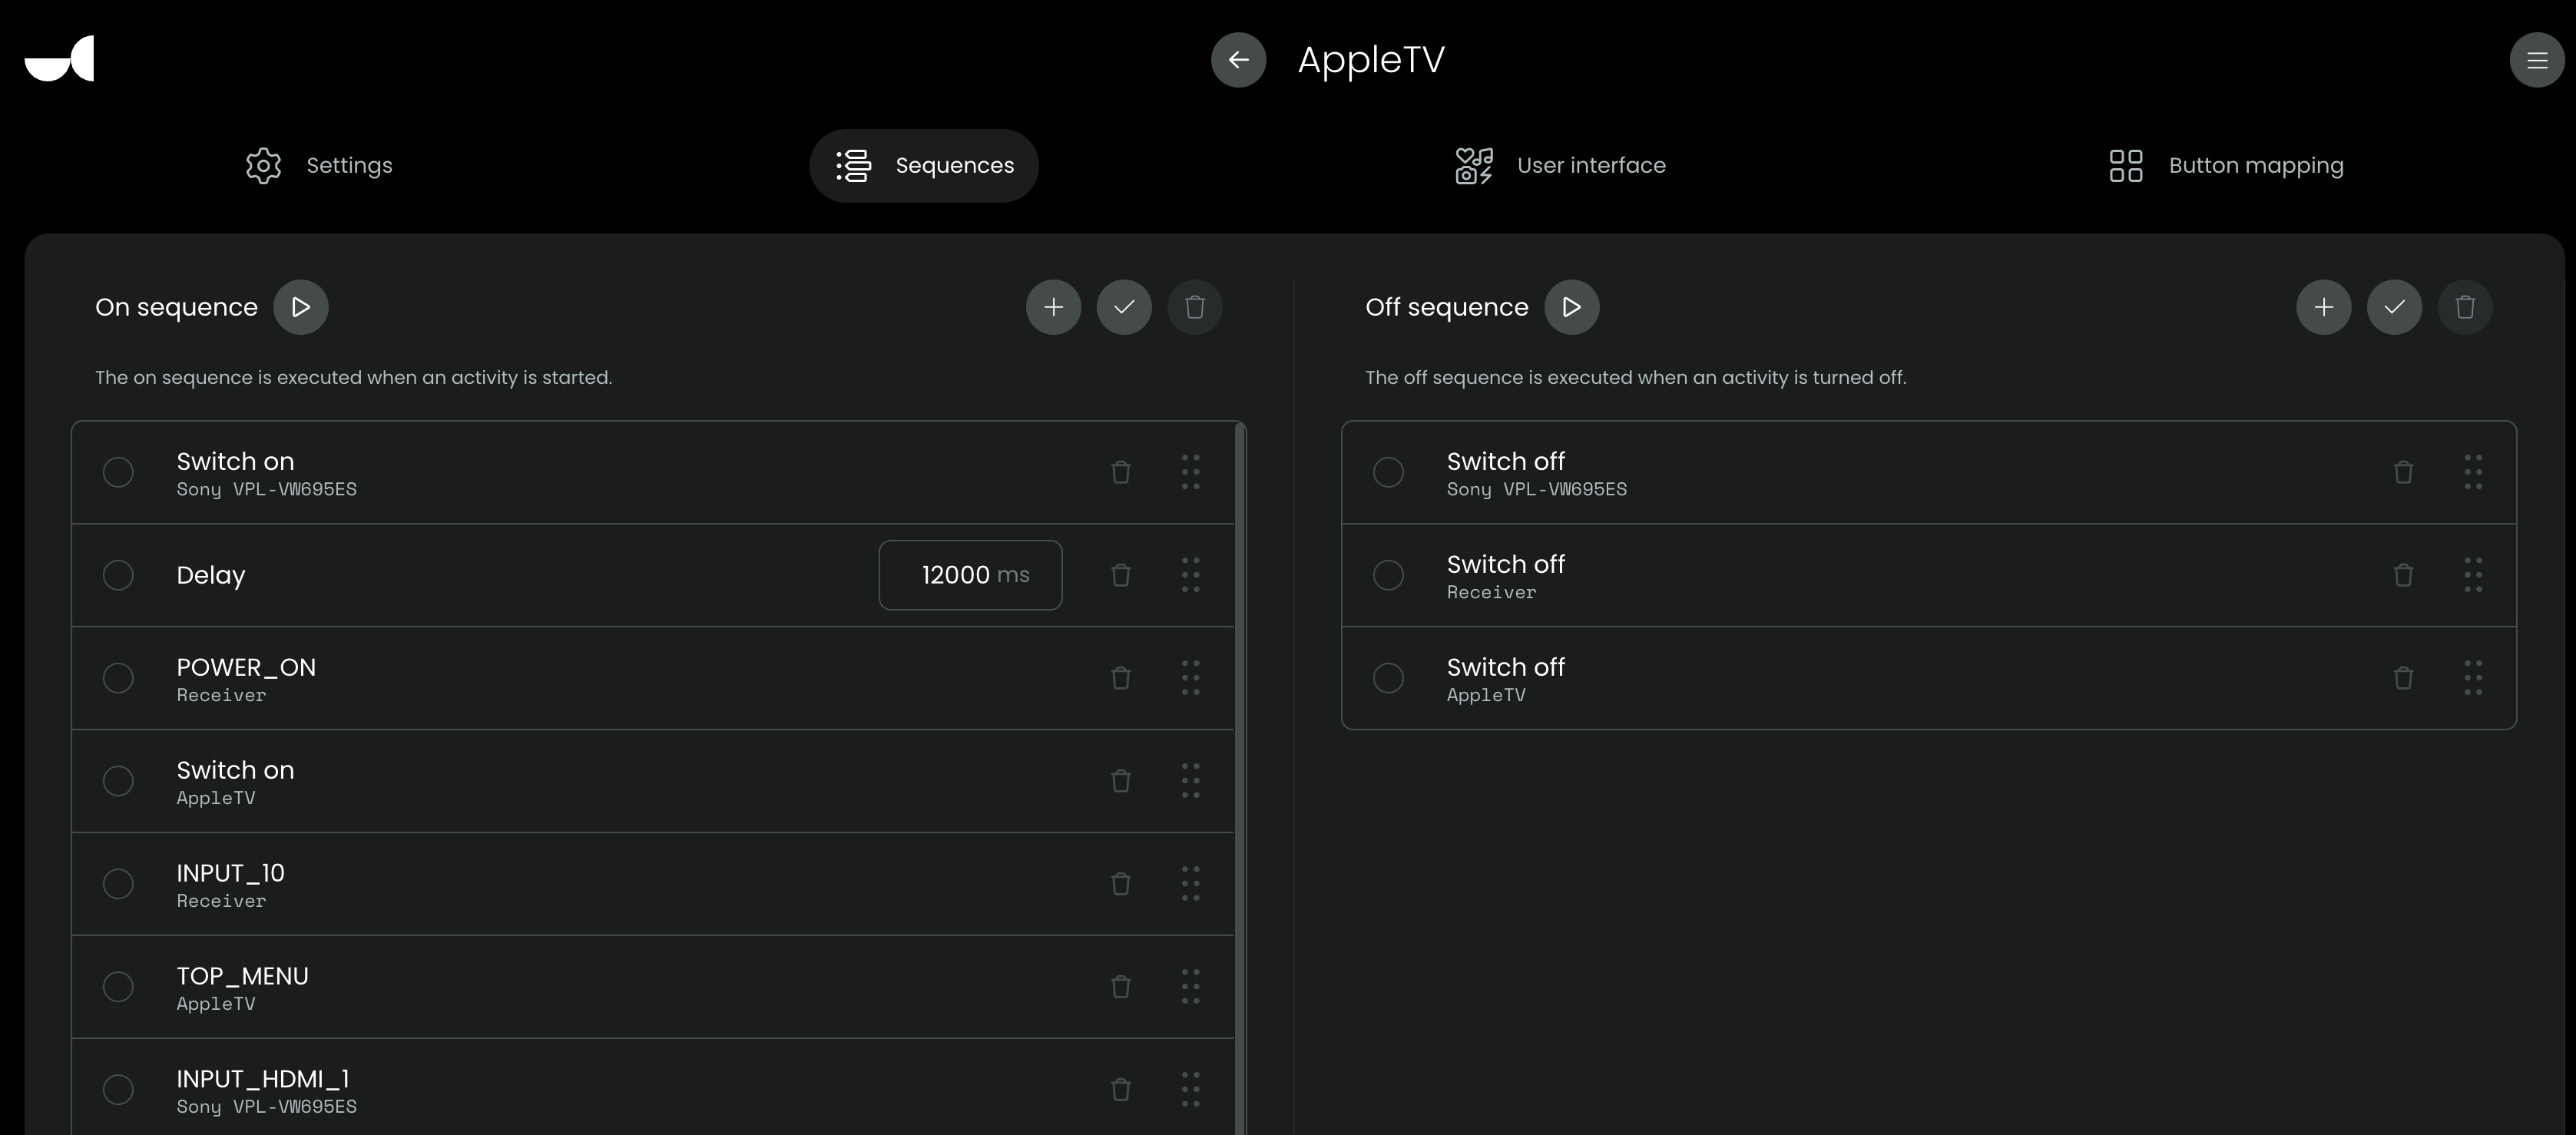Delete the Switch off AppleTV step
The height and width of the screenshot is (1135, 2576).
[2403, 678]
